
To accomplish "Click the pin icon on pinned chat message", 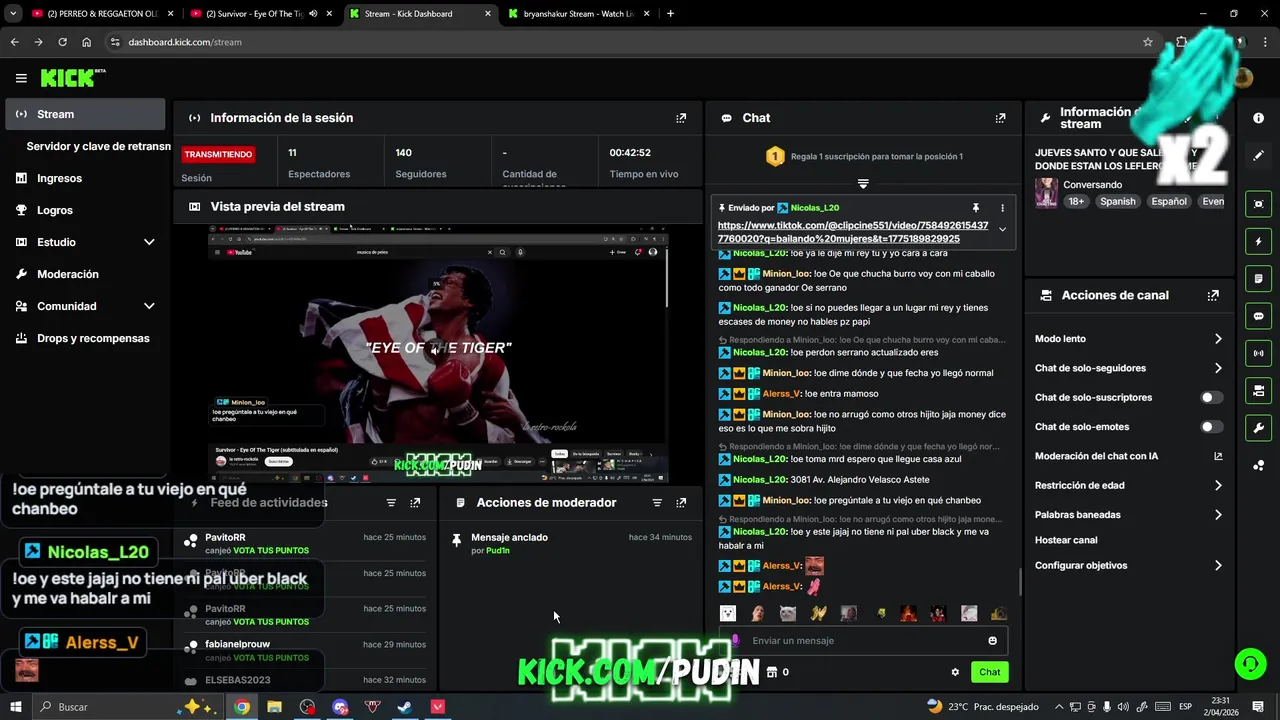I will pos(976,208).
